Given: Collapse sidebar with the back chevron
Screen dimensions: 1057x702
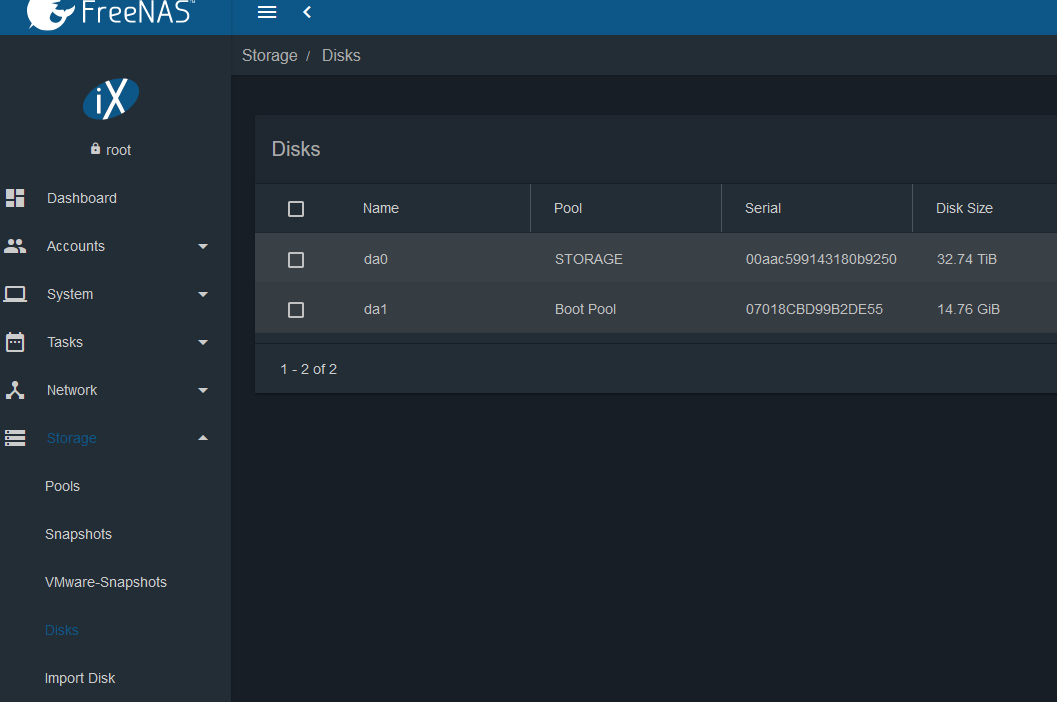Looking at the screenshot, I should [307, 12].
